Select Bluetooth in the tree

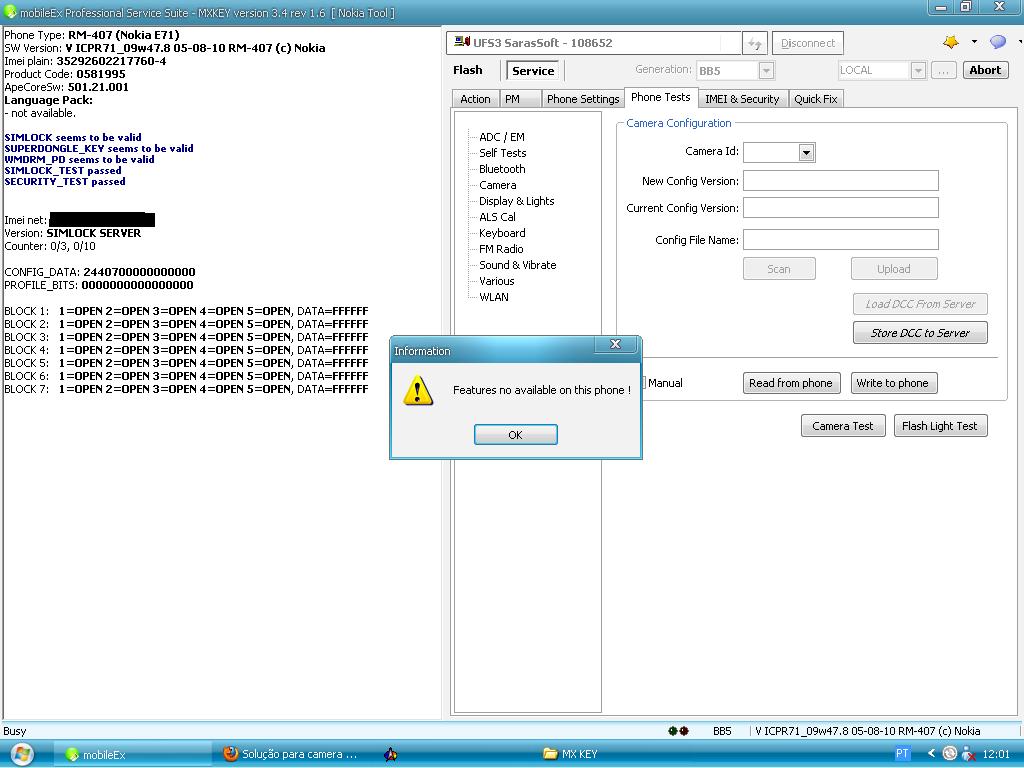click(x=502, y=168)
